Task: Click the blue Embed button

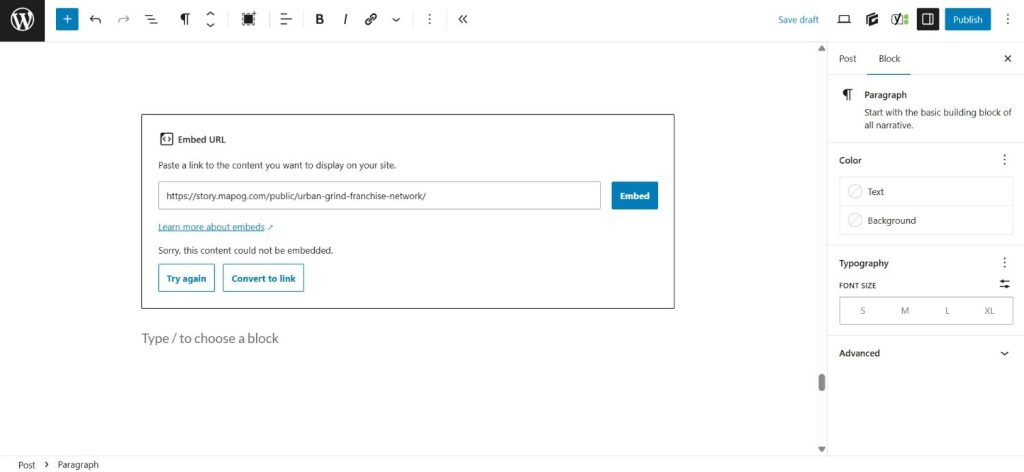Action: click(634, 196)
